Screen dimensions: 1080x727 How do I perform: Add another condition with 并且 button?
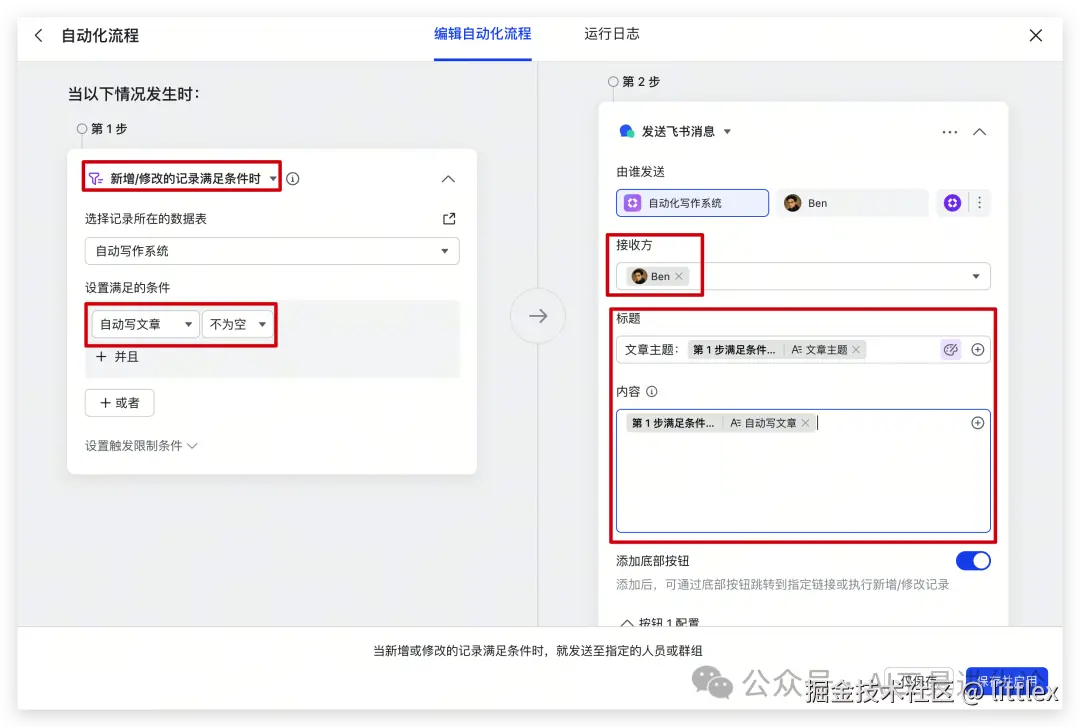coord(119,356)
